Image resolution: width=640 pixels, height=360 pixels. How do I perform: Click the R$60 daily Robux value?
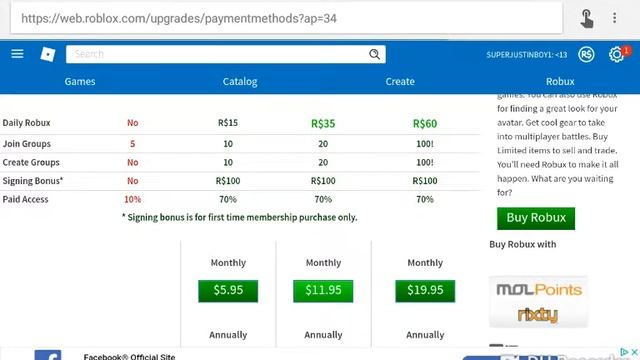pyautogui.click(x=425, y=123)
